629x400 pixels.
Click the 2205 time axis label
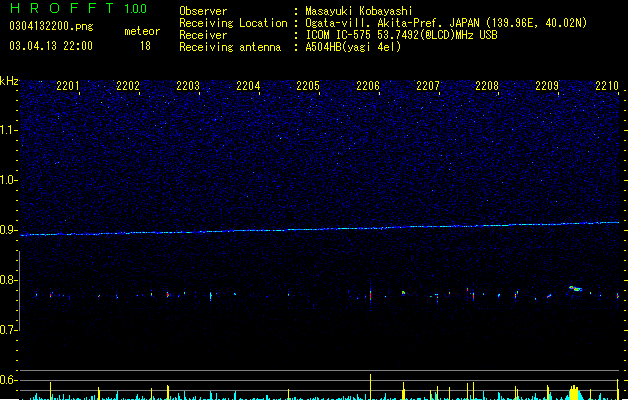tap(308, 86)
